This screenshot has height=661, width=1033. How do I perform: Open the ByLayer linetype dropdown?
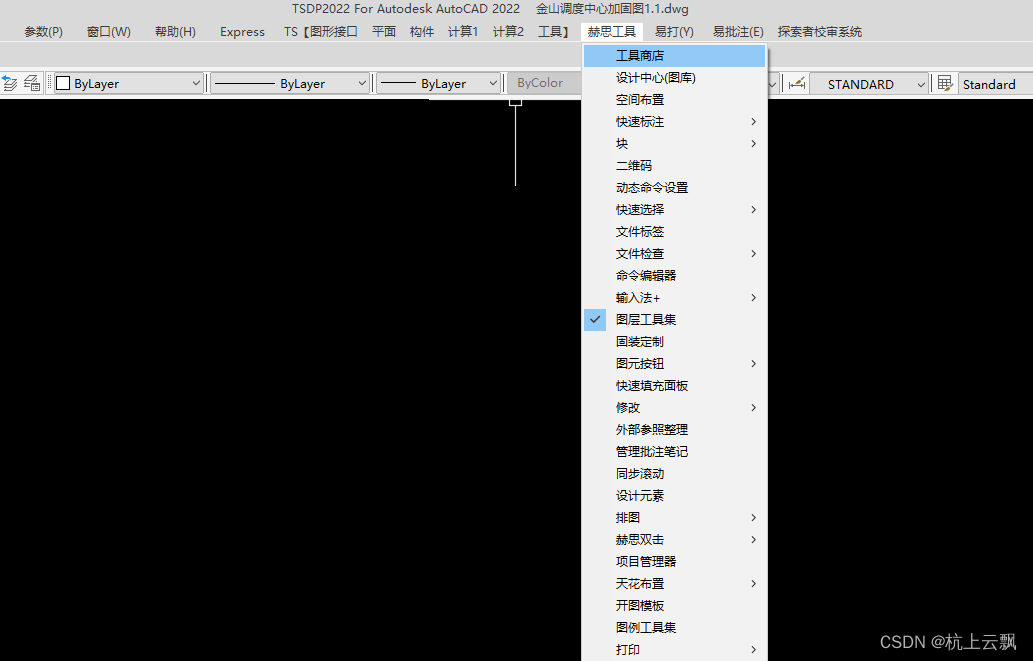(289, 84)
